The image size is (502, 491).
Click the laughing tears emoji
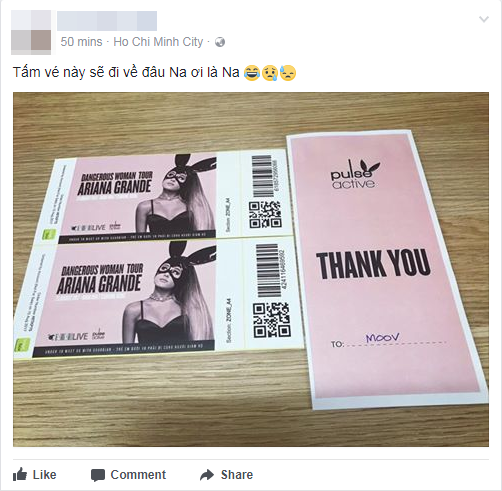252,73
